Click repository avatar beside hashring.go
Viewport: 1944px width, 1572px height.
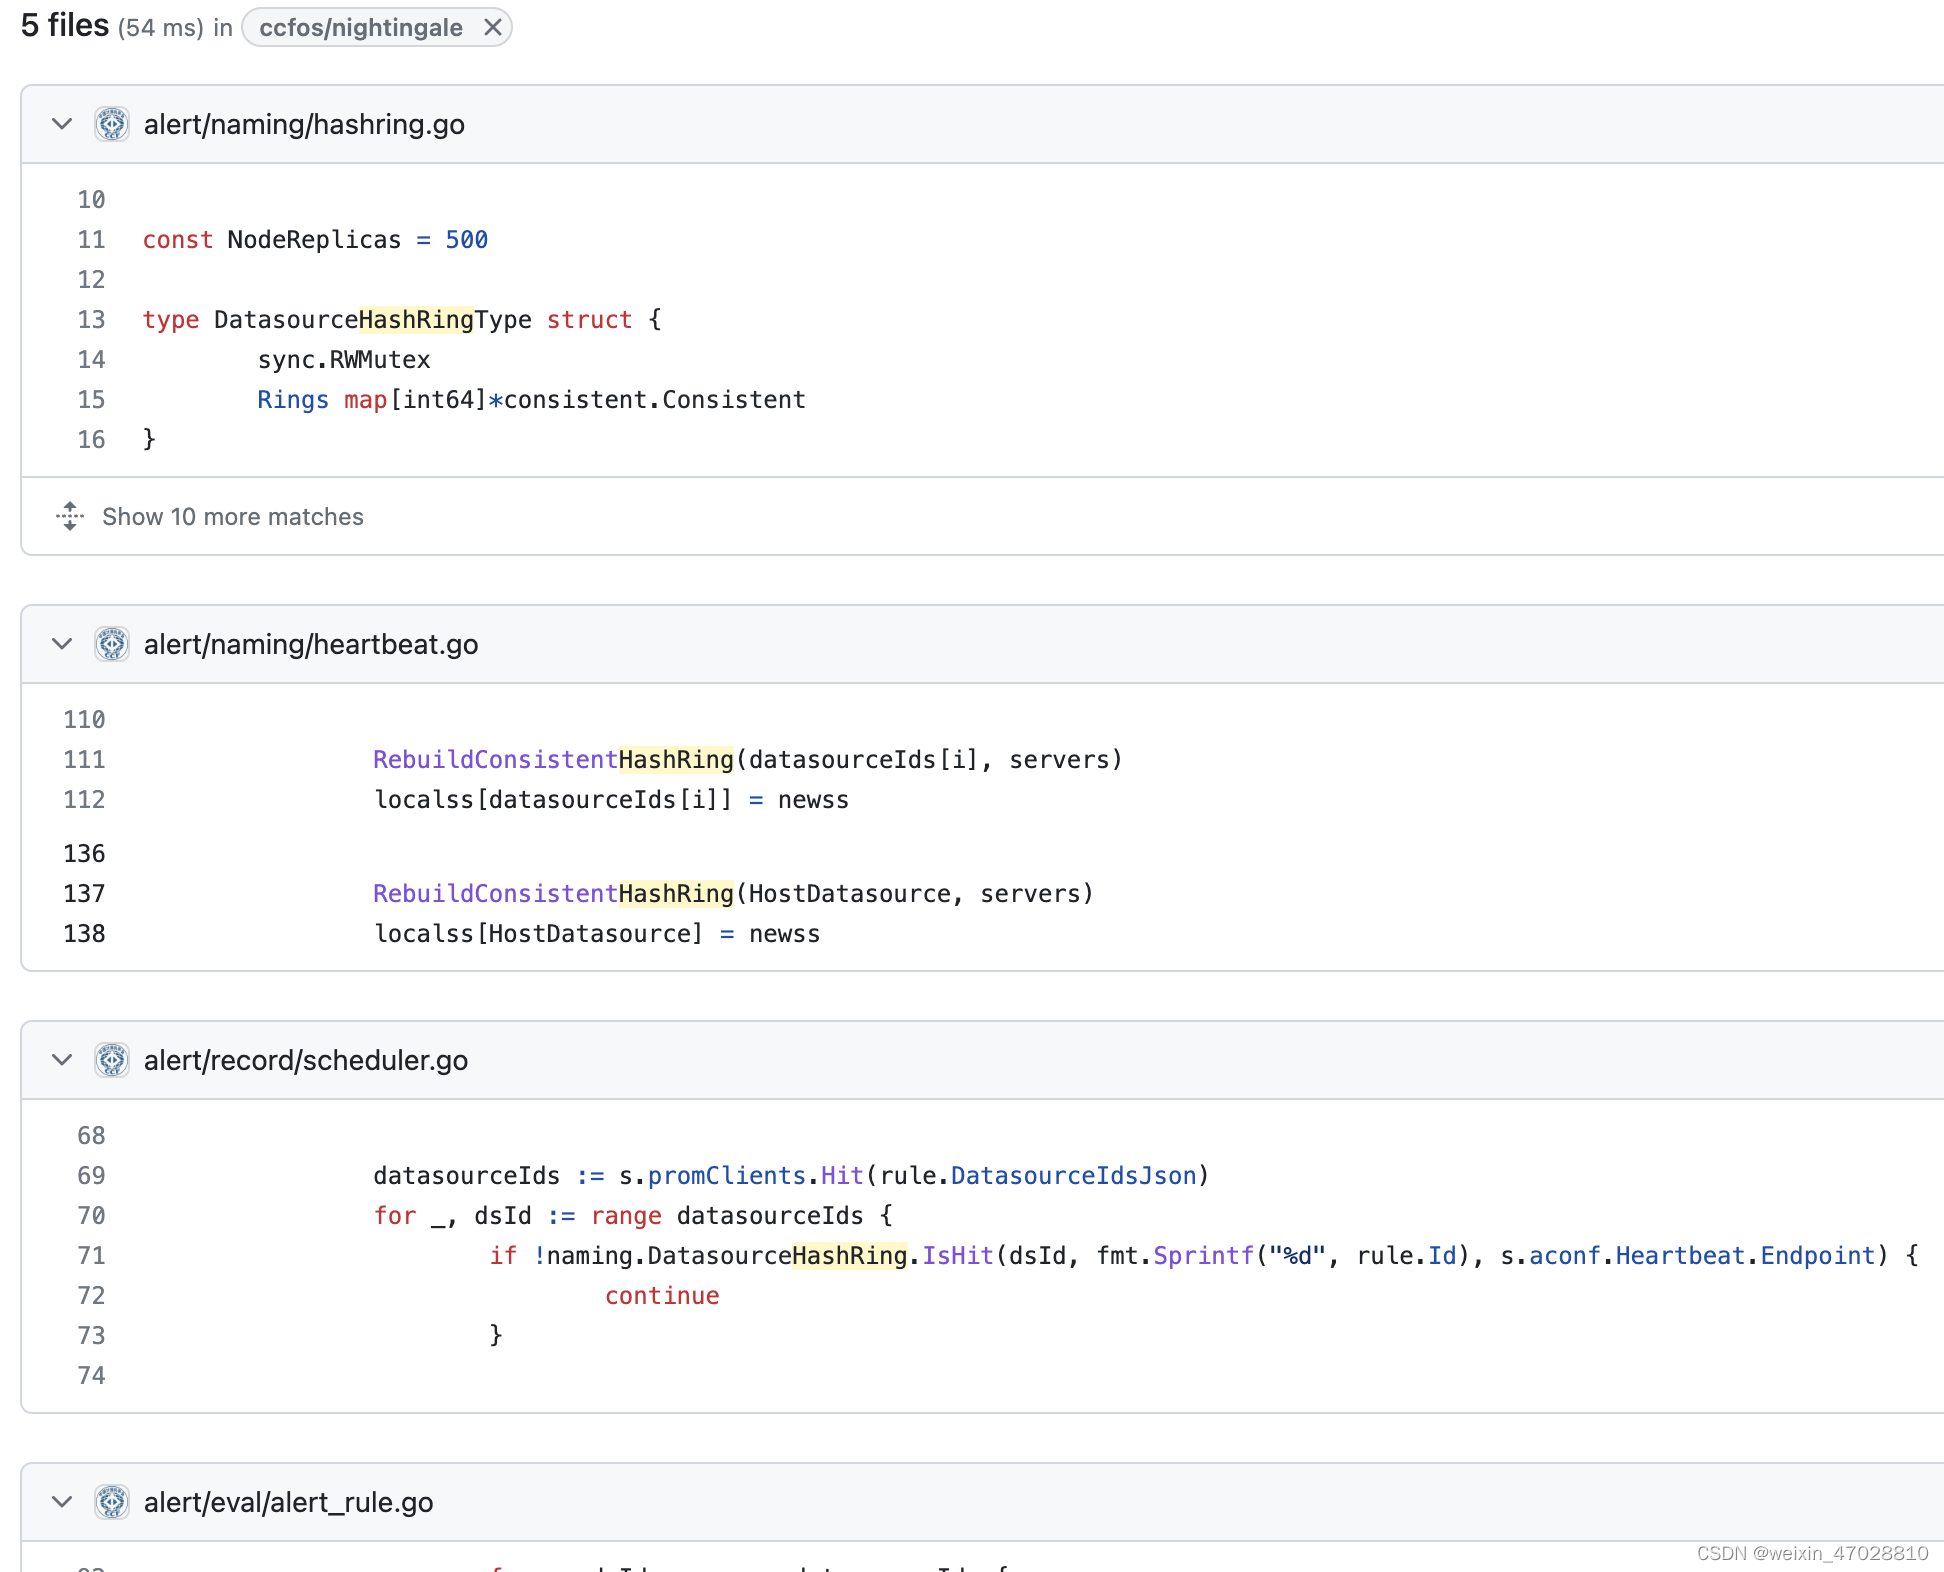112,124
